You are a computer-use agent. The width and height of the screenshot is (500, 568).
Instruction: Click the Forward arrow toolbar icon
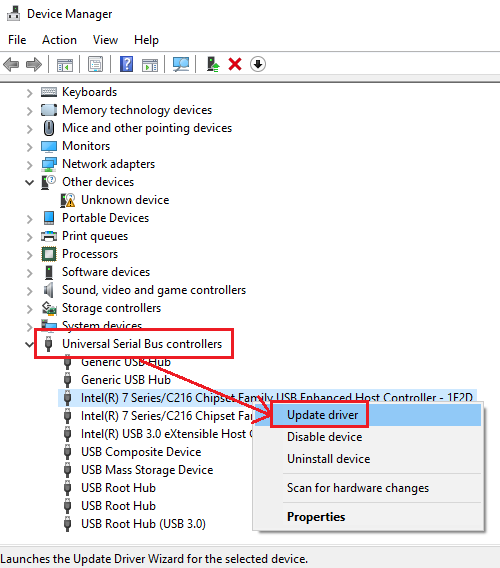click(34, 65)
